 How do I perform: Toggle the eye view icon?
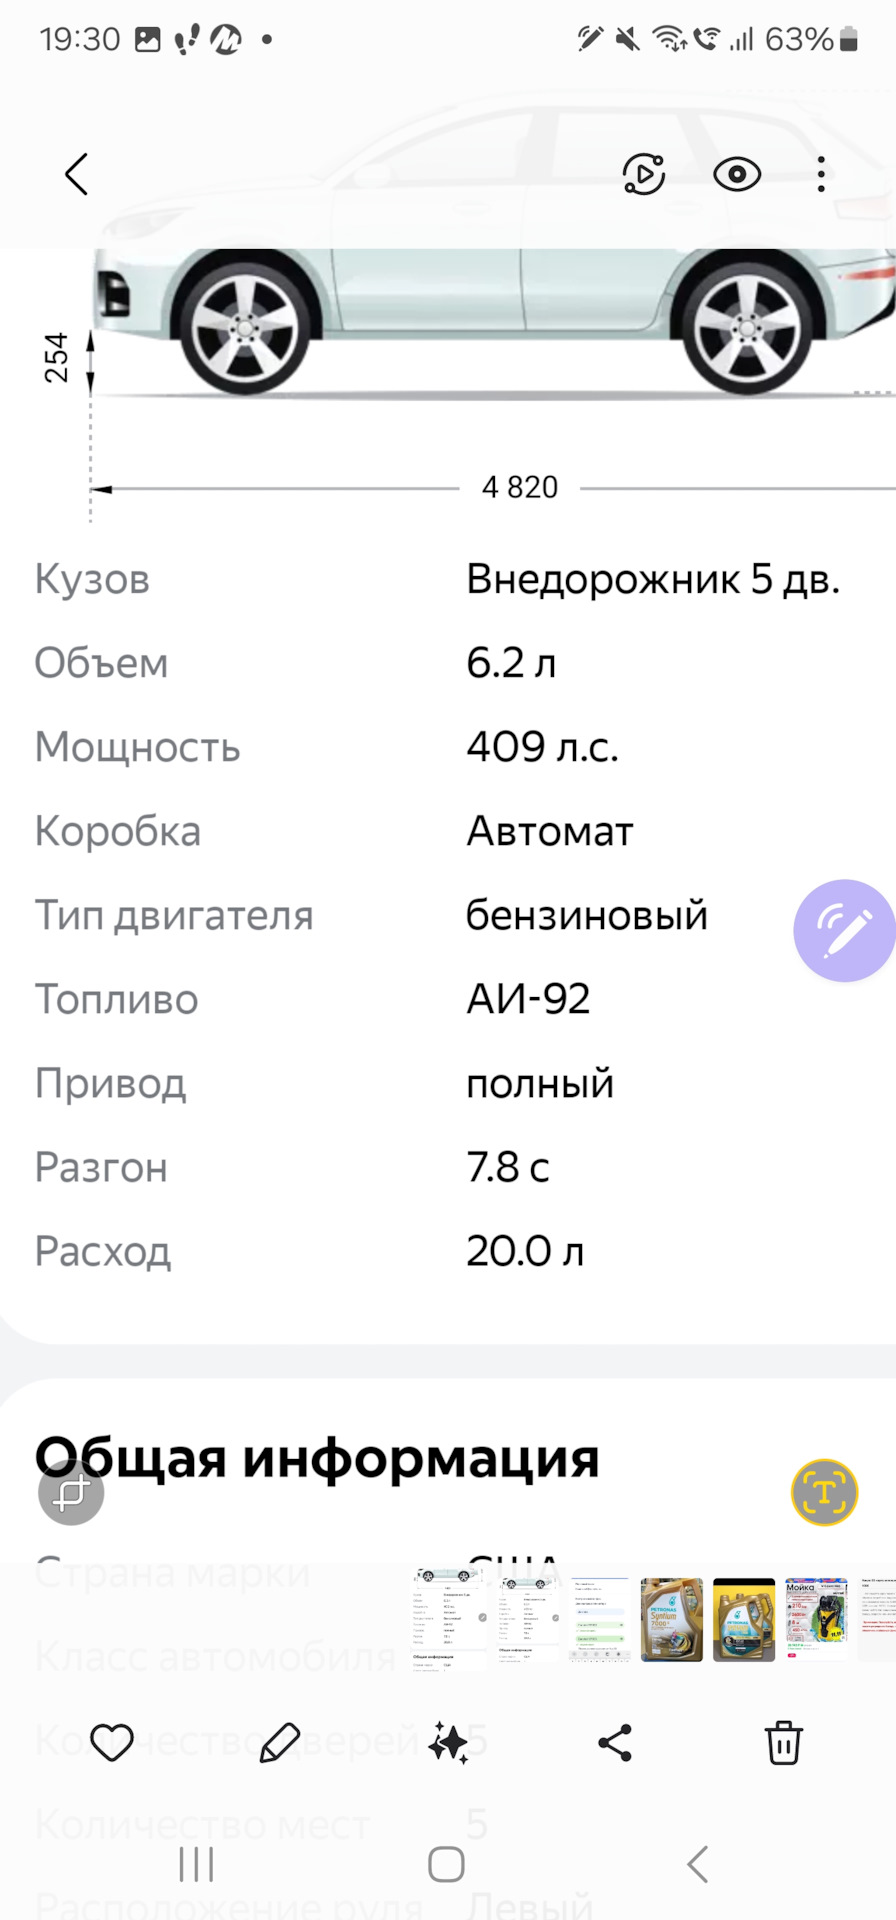coord(737,175)
